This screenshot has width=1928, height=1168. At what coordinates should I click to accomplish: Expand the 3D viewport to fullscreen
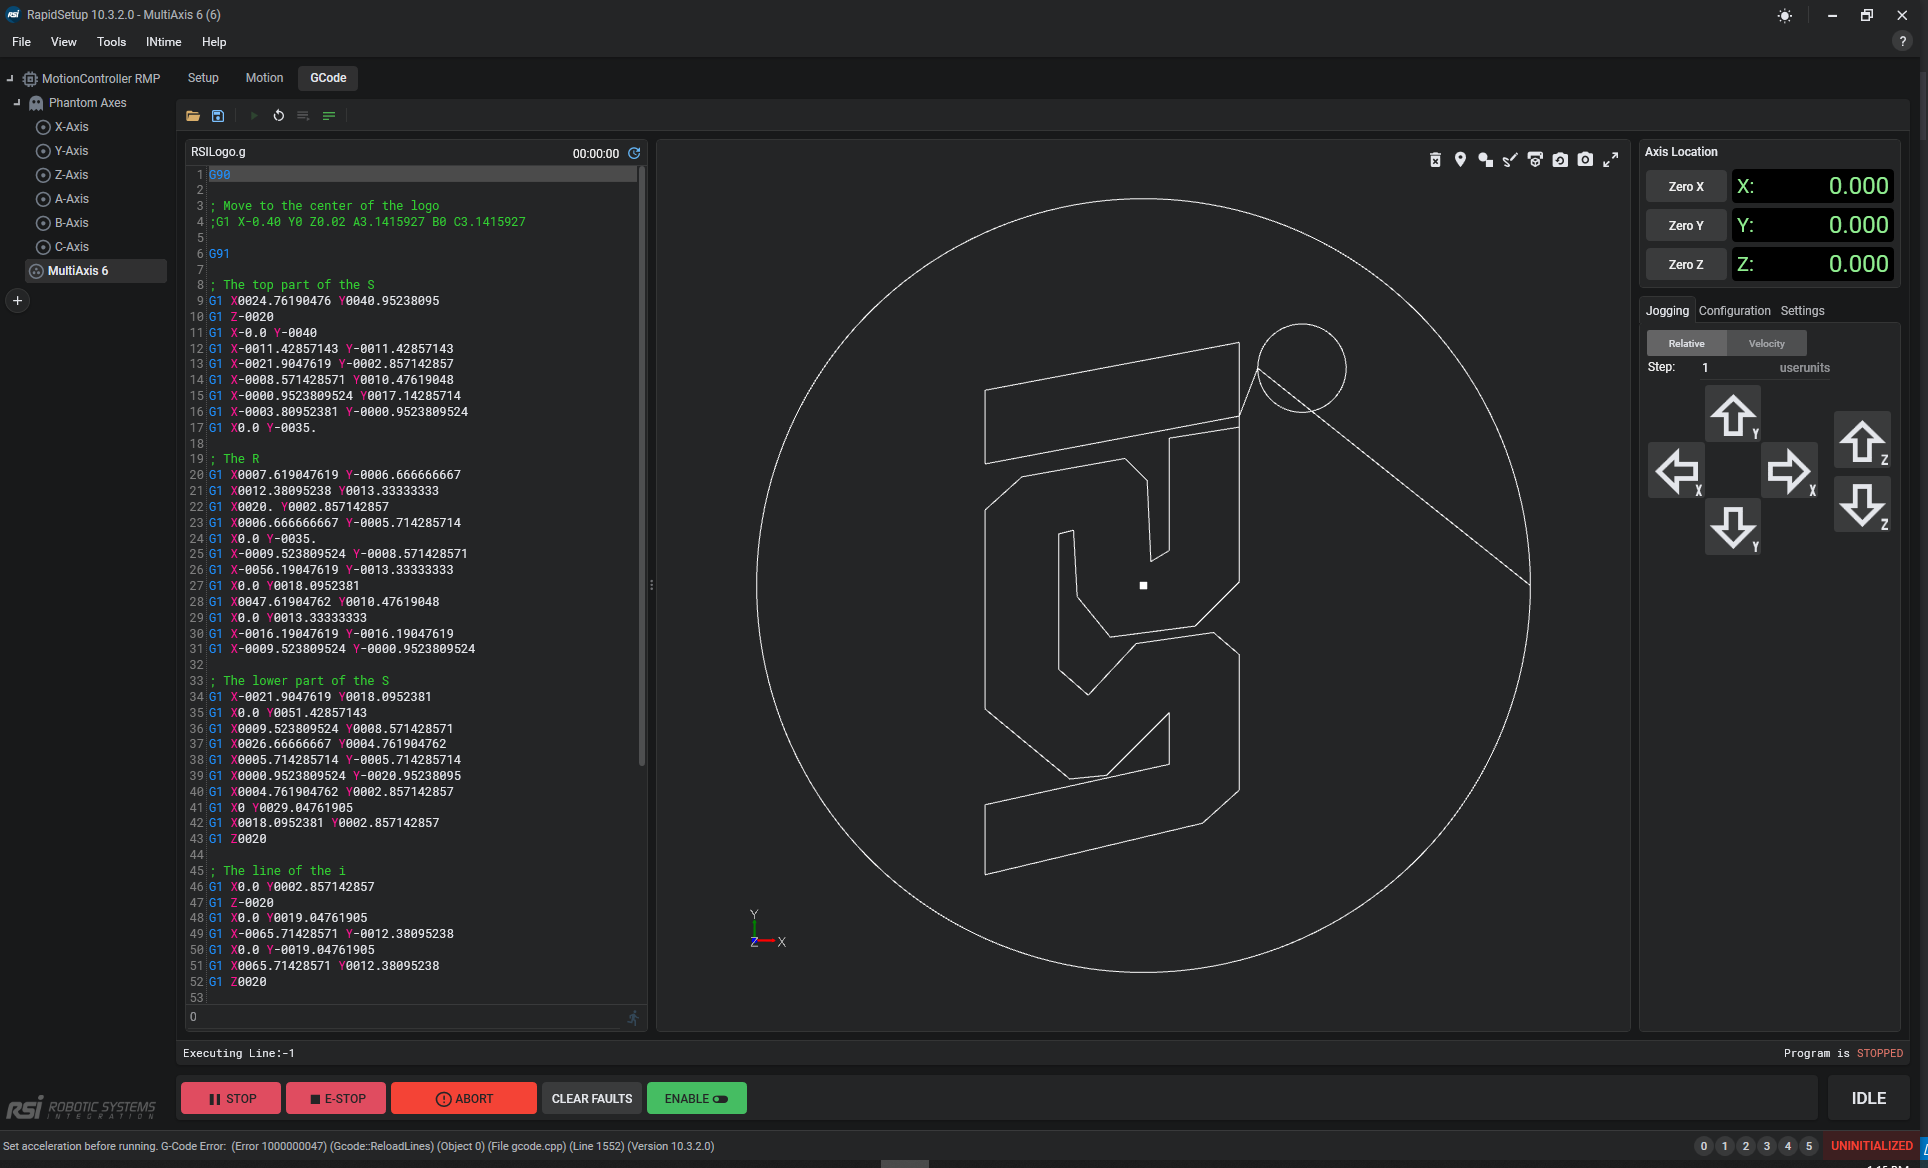(x=1610, y=160)
